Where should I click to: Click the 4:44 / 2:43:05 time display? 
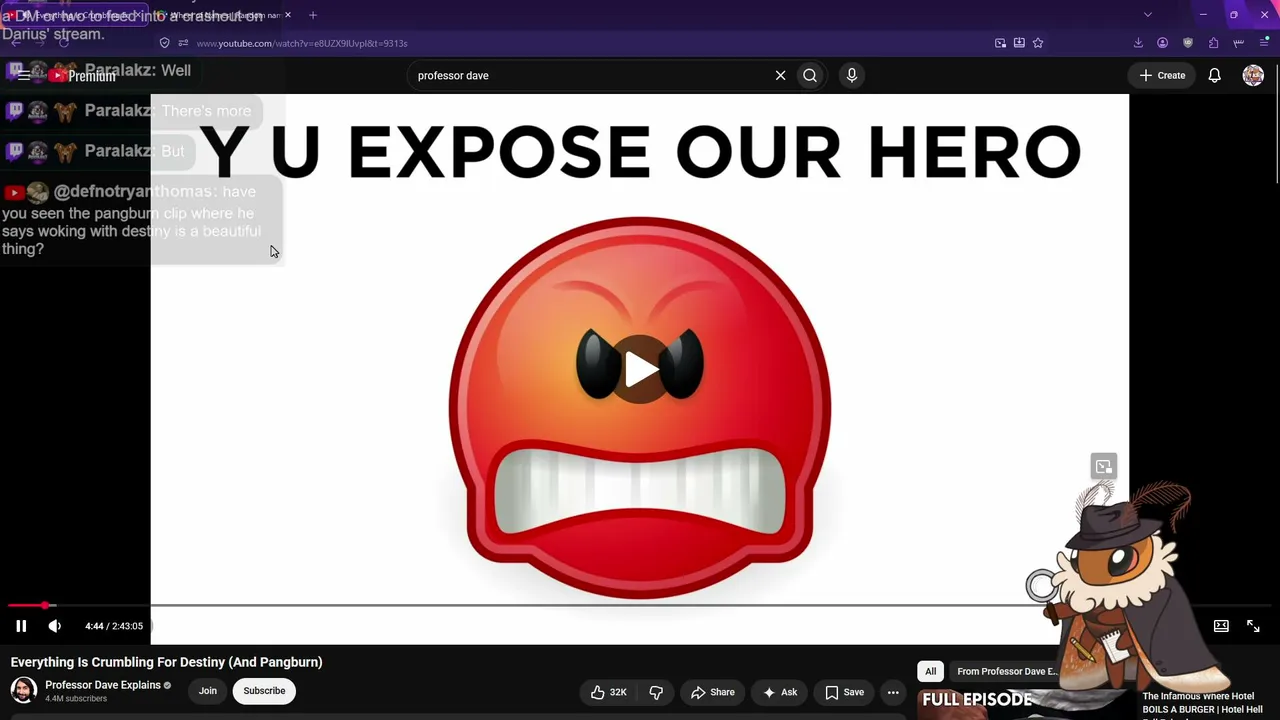tap(114, 626)
